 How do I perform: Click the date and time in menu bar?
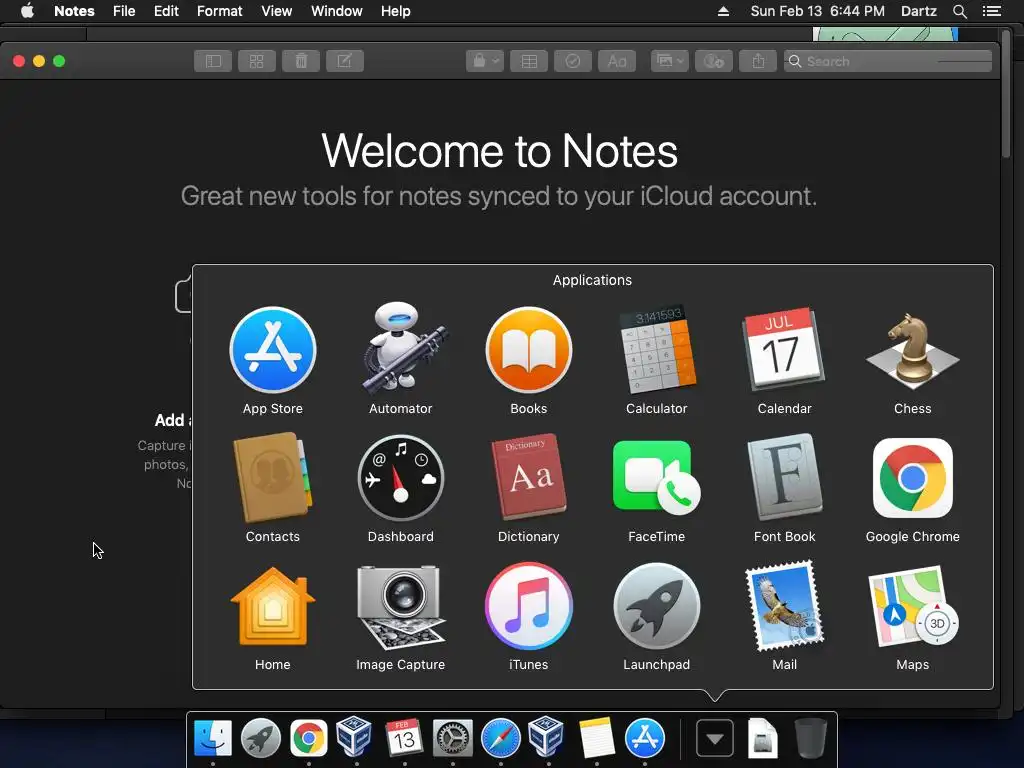[x=818, y=11]
